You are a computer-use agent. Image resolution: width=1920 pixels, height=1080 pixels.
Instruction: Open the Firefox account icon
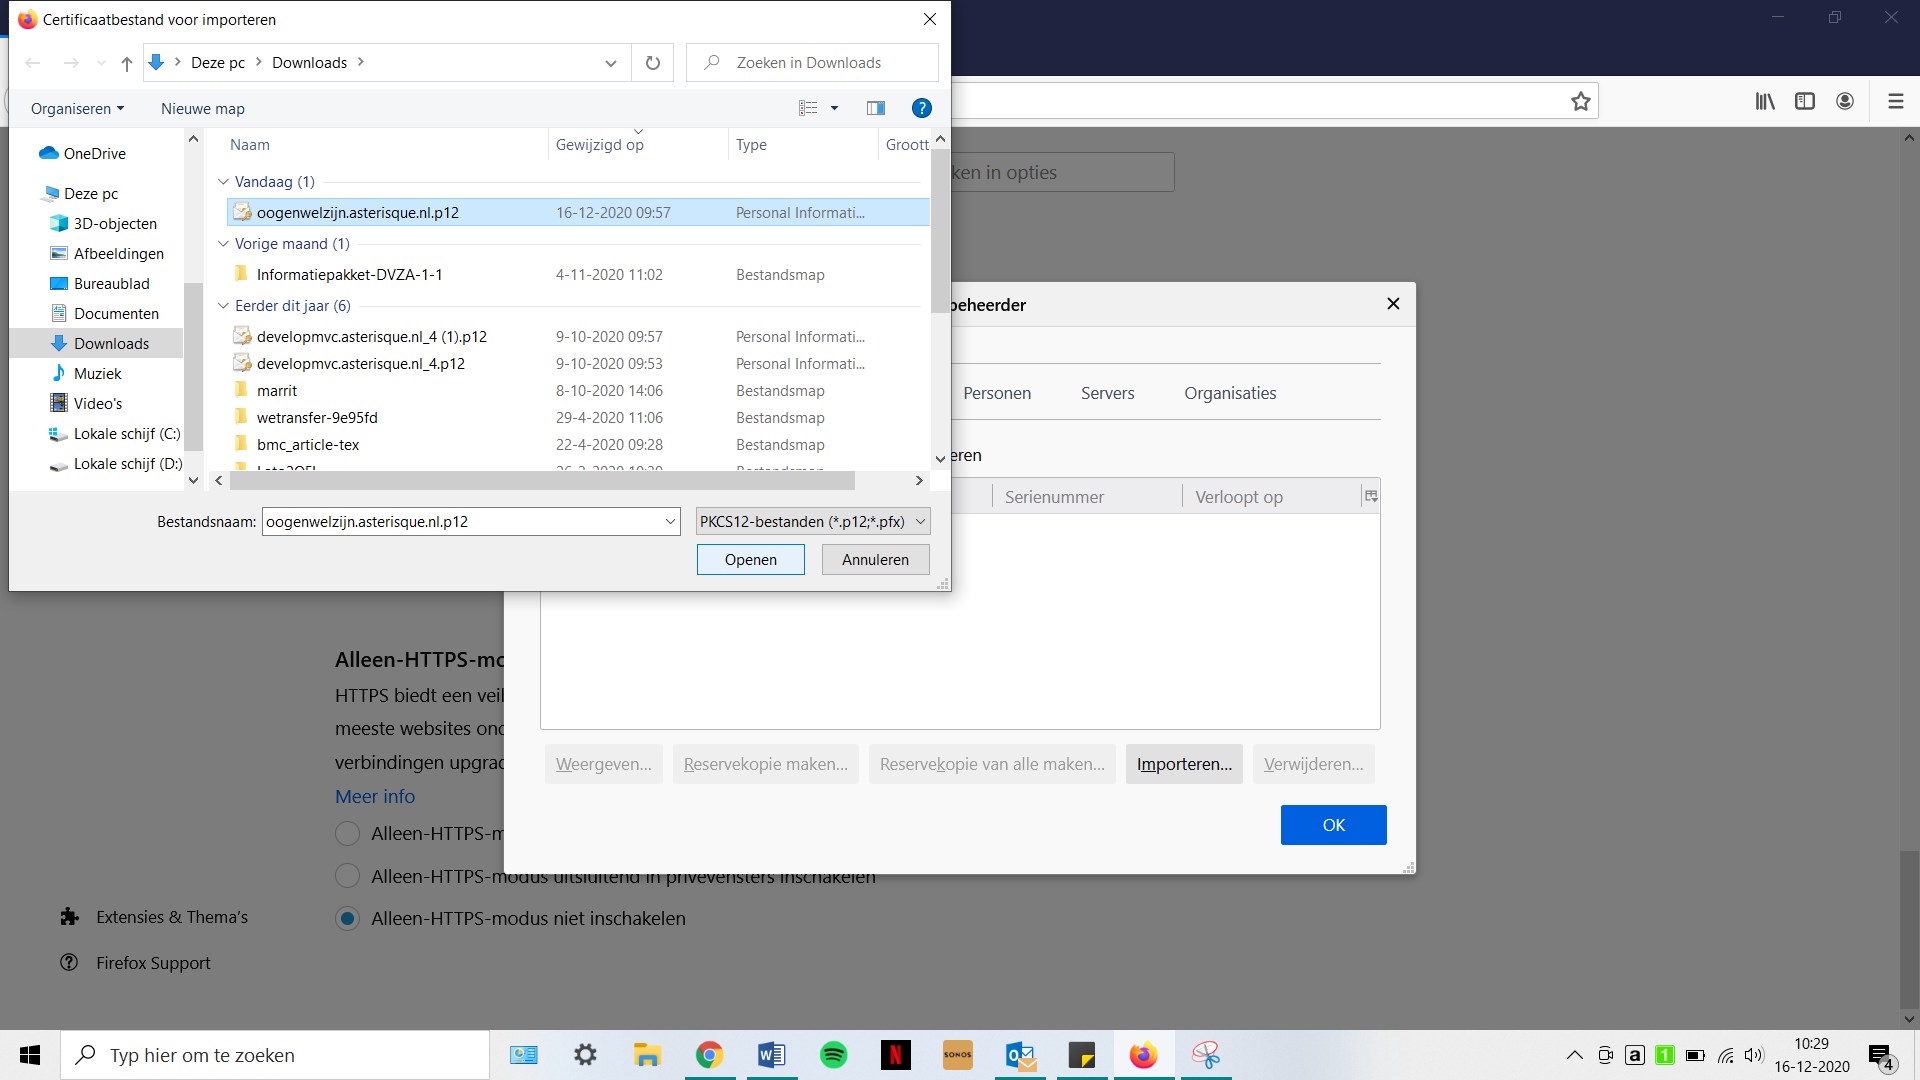pyautogui.click(x=1845, y=101)
